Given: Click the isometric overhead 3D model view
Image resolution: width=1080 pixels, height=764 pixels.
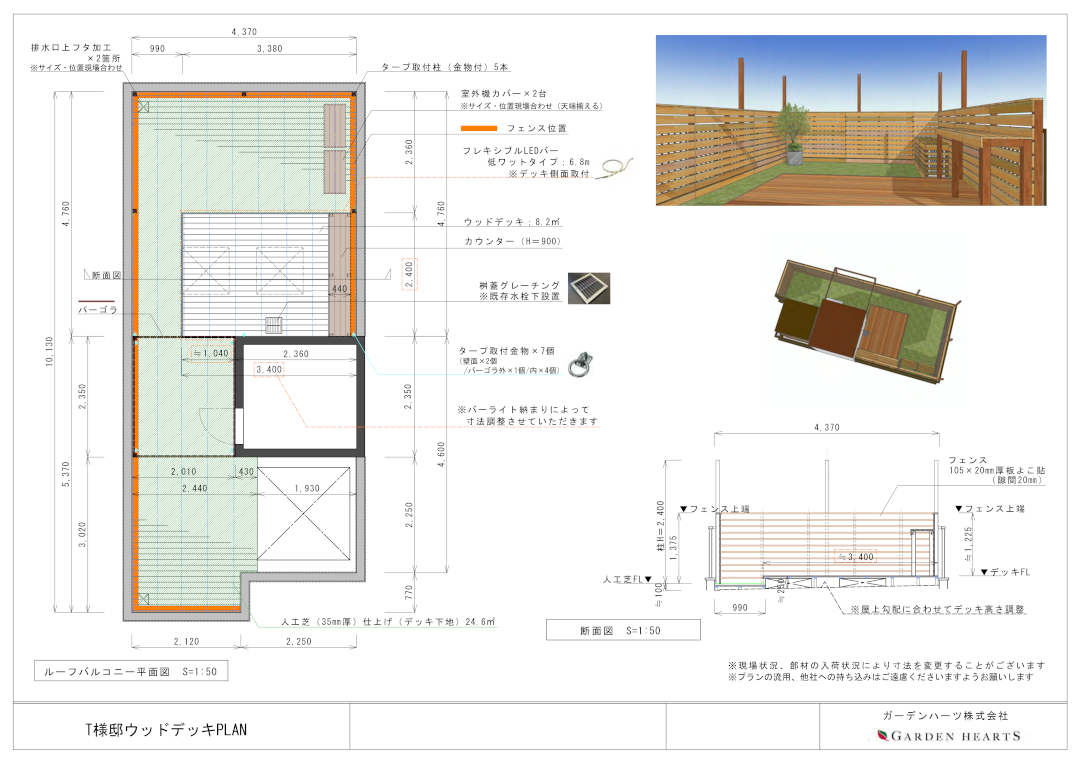Looking at the screenshot, I should pos(868,319).
